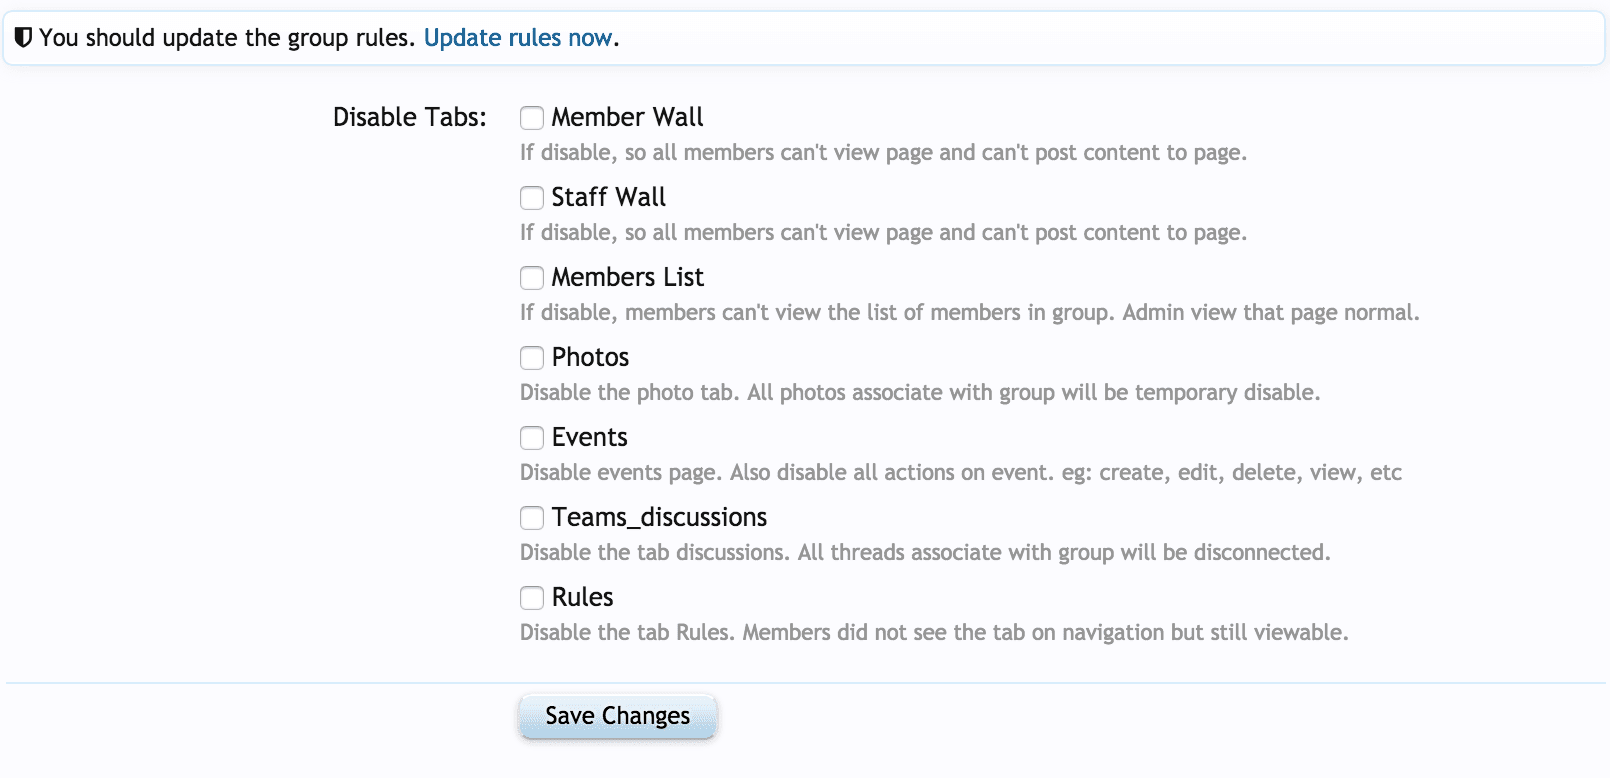
Task: Click the 'Members List' label text
Action: tap(627, 277)
